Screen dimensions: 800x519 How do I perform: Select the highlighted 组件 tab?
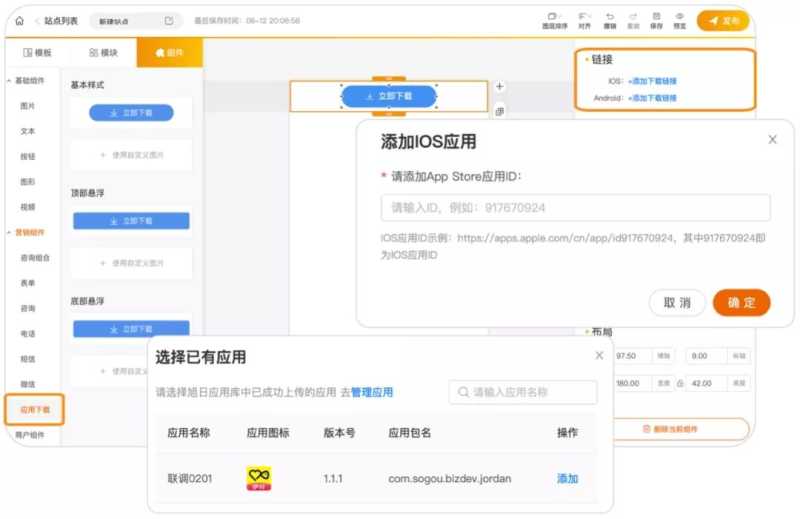click(169, 53)
